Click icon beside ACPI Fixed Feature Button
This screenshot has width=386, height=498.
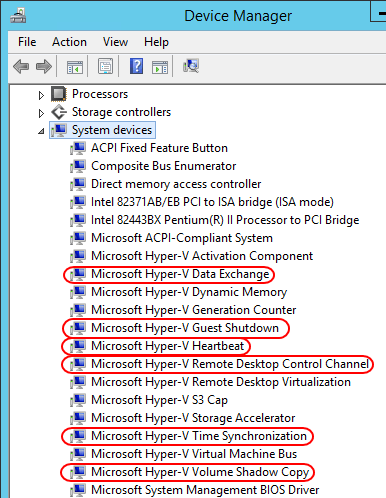click(x=78, y=148)
